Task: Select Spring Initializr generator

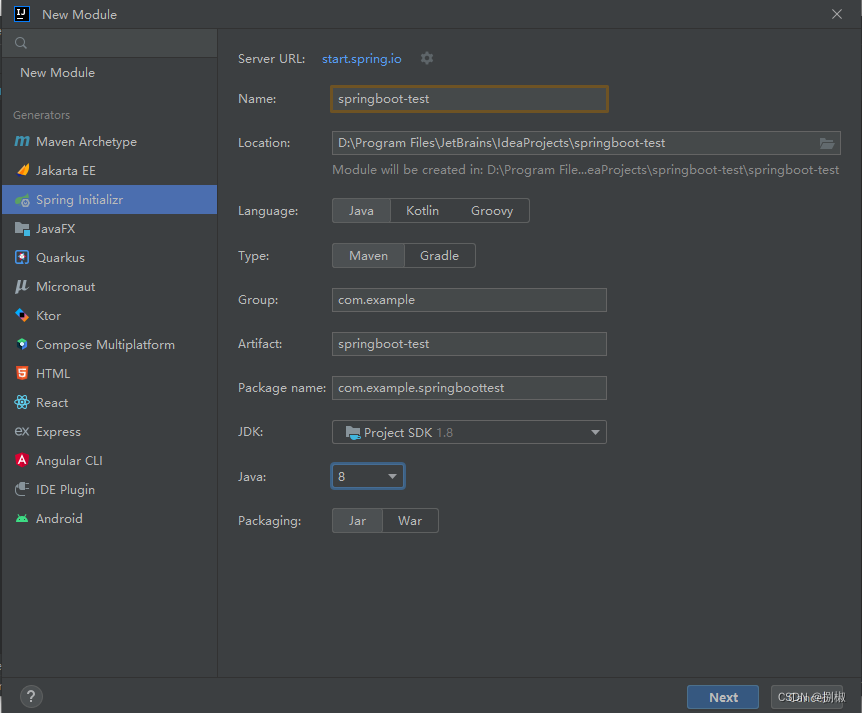Action: [x=109, y=200]
